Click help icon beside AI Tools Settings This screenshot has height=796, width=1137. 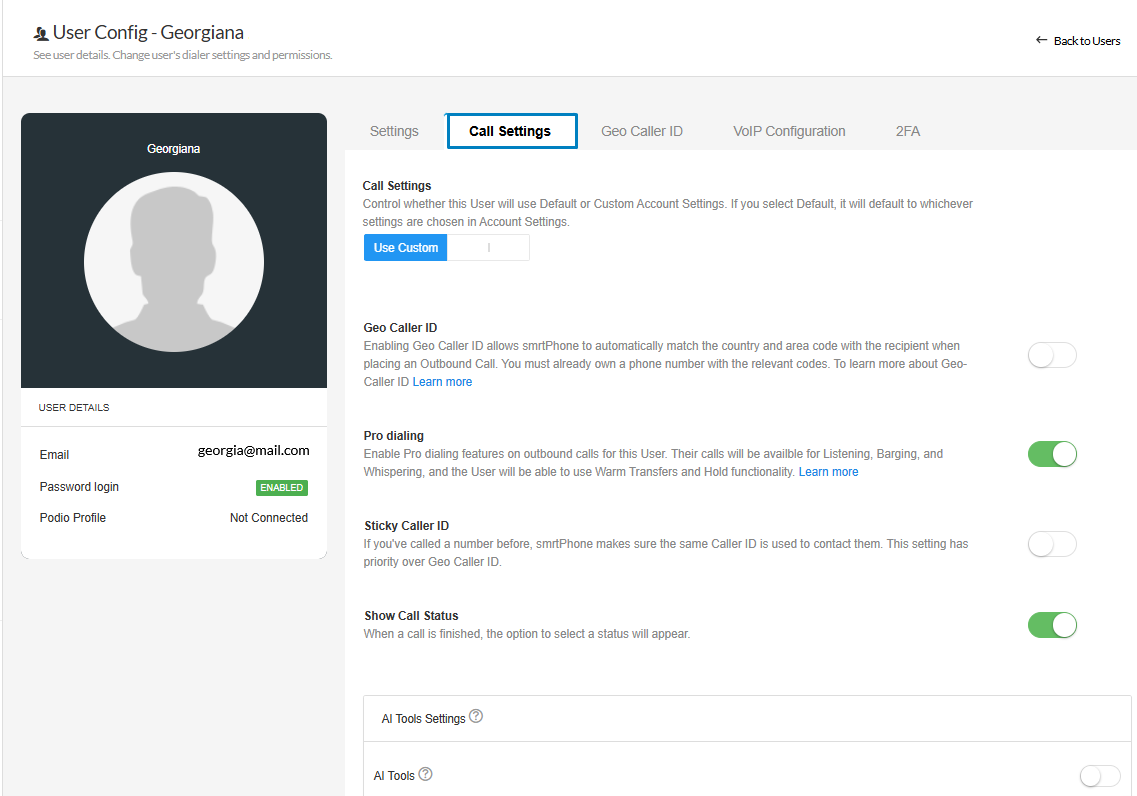[x=476, y=716]
